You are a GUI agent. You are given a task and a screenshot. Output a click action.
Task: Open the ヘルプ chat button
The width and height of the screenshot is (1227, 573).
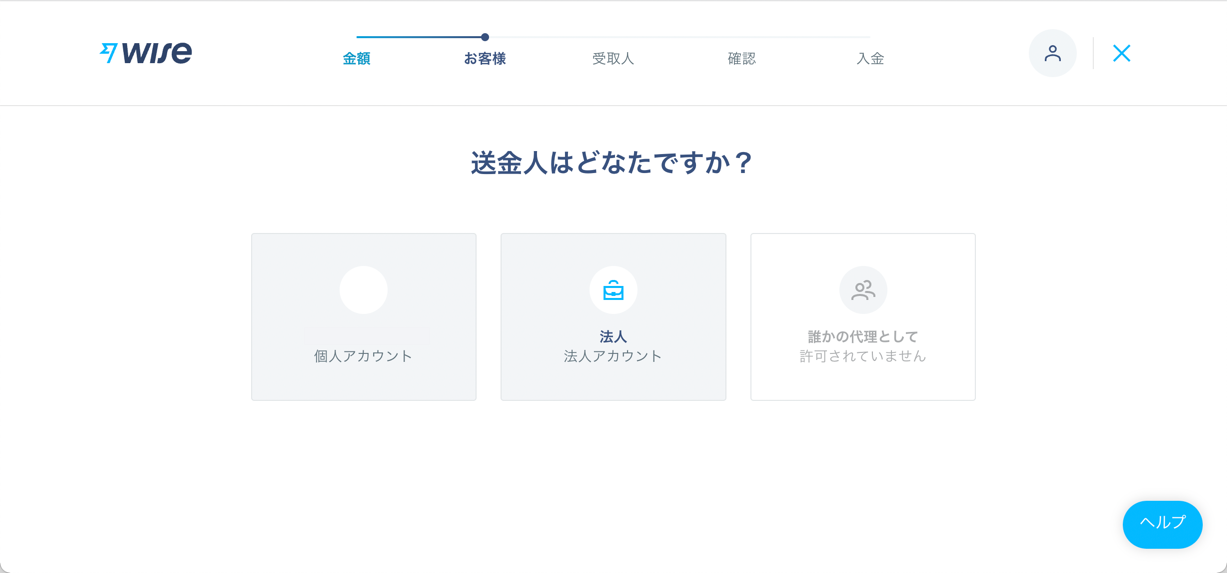1162,523
